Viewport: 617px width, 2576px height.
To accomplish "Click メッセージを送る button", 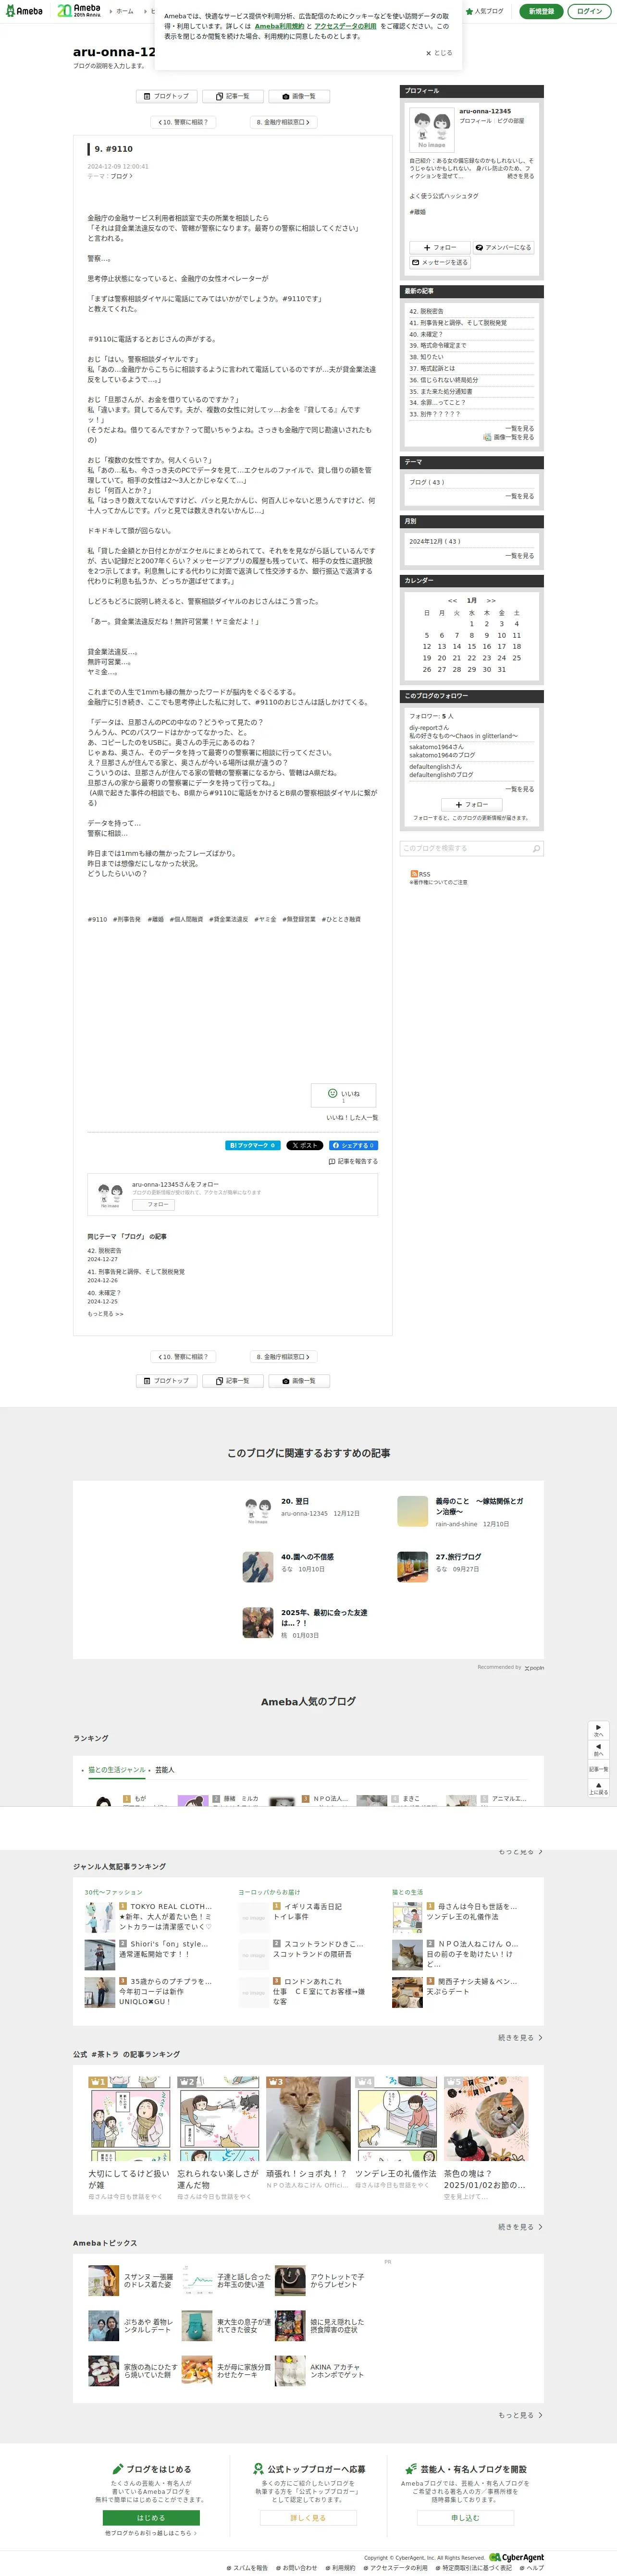I will [x=439, y=262].
